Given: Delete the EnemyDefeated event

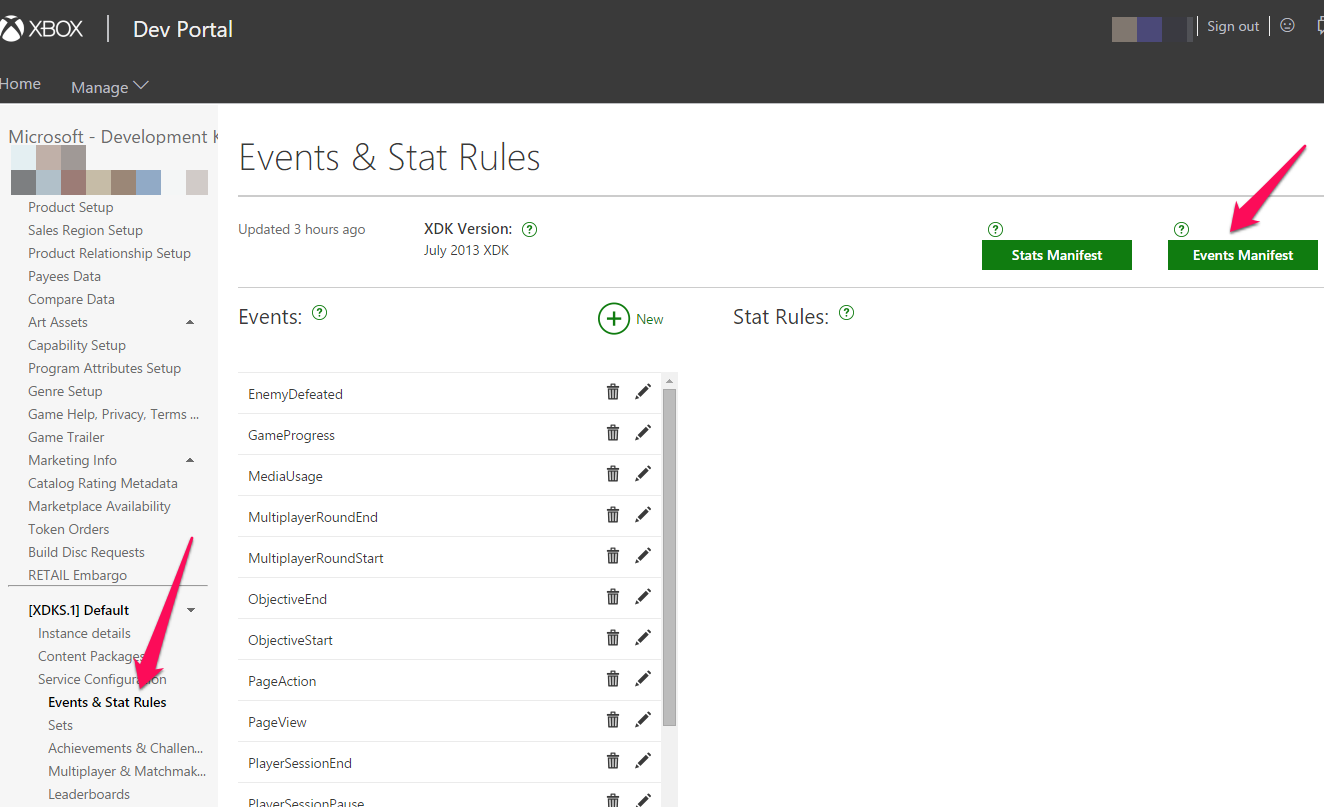Looking at the screenshot, I should pyautogui.click(x=613, y=392).
